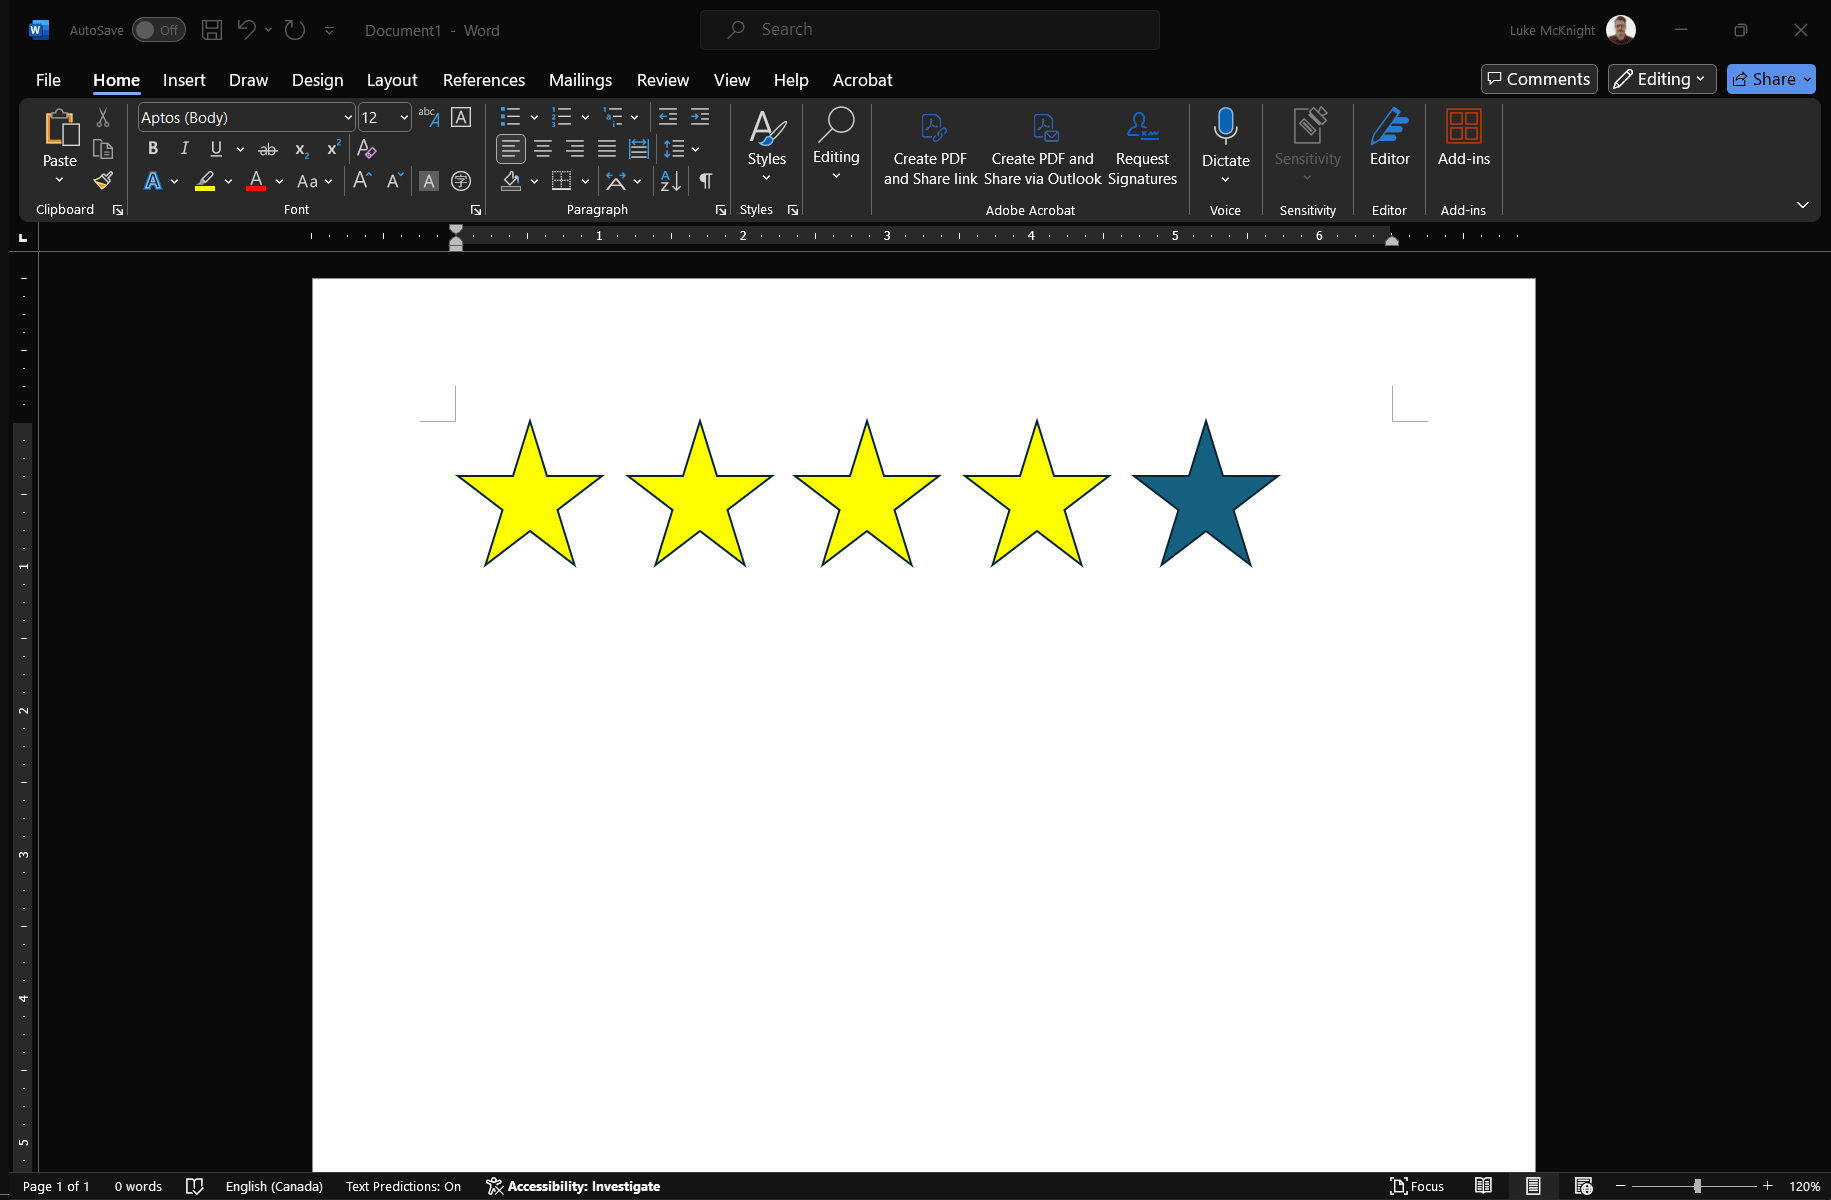
Task: Click Accessibility: Investigate in status bar
Action: tap(573, 1186)
